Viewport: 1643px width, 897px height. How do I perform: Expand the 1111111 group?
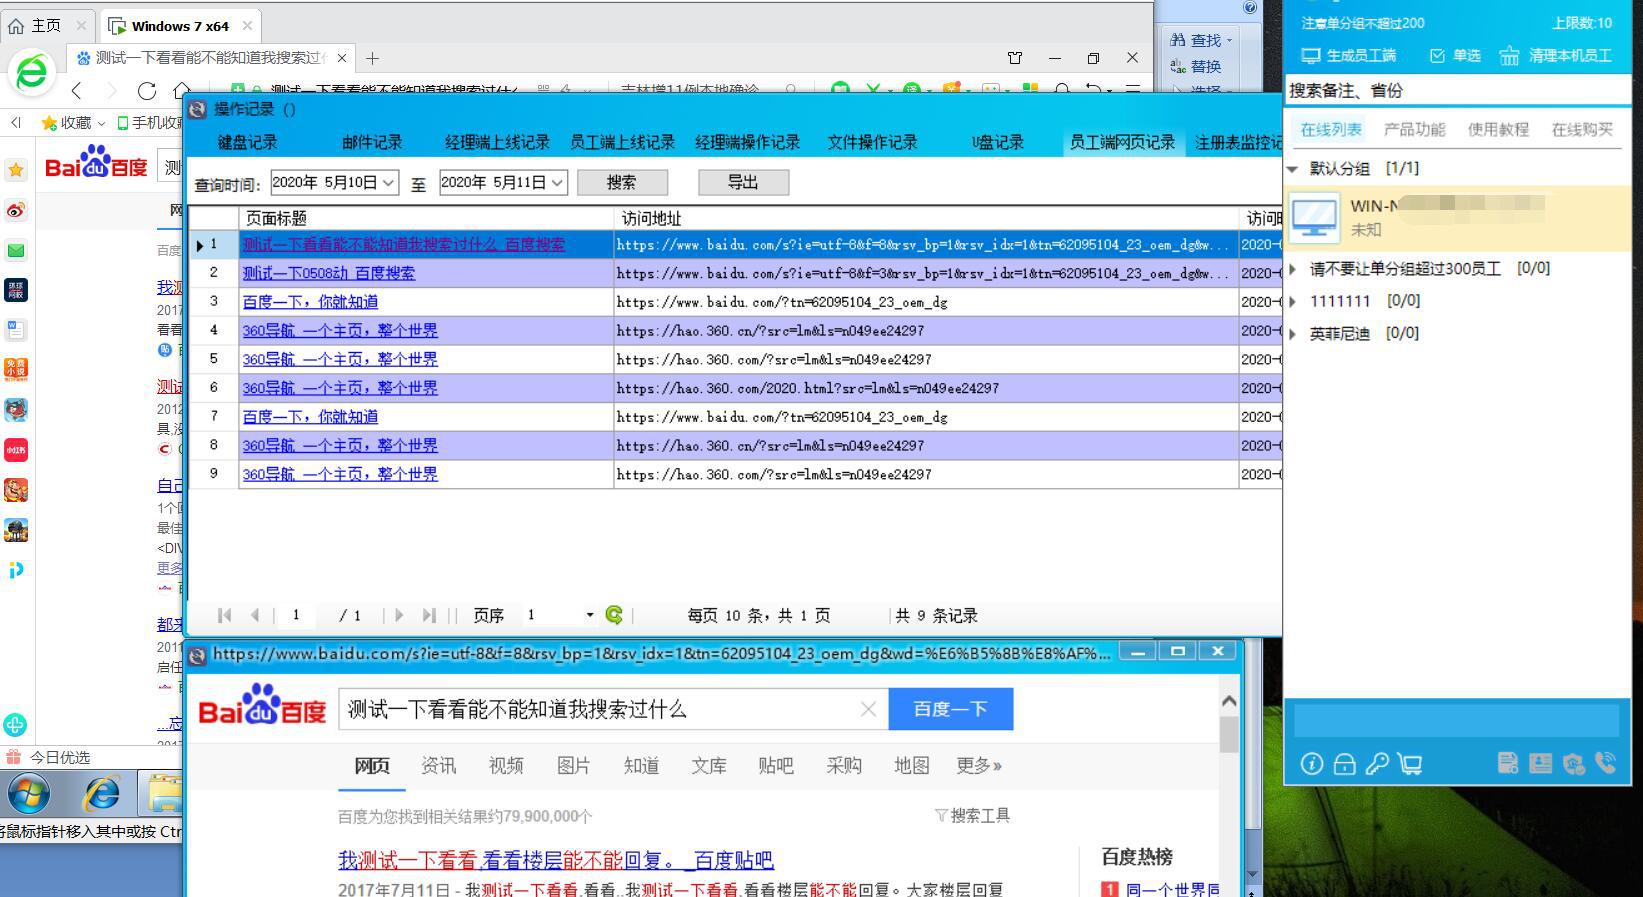tap(1293, 301)
